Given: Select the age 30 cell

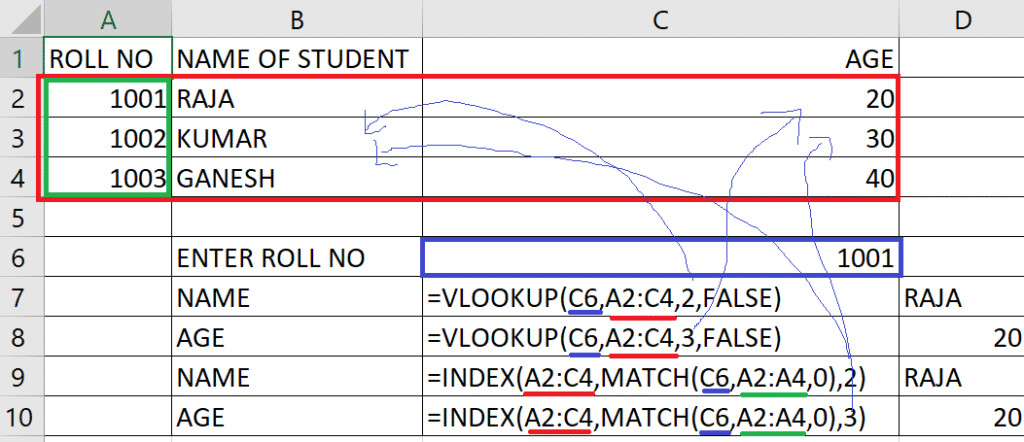Looking at the screenshot, I should click(660, 138).
